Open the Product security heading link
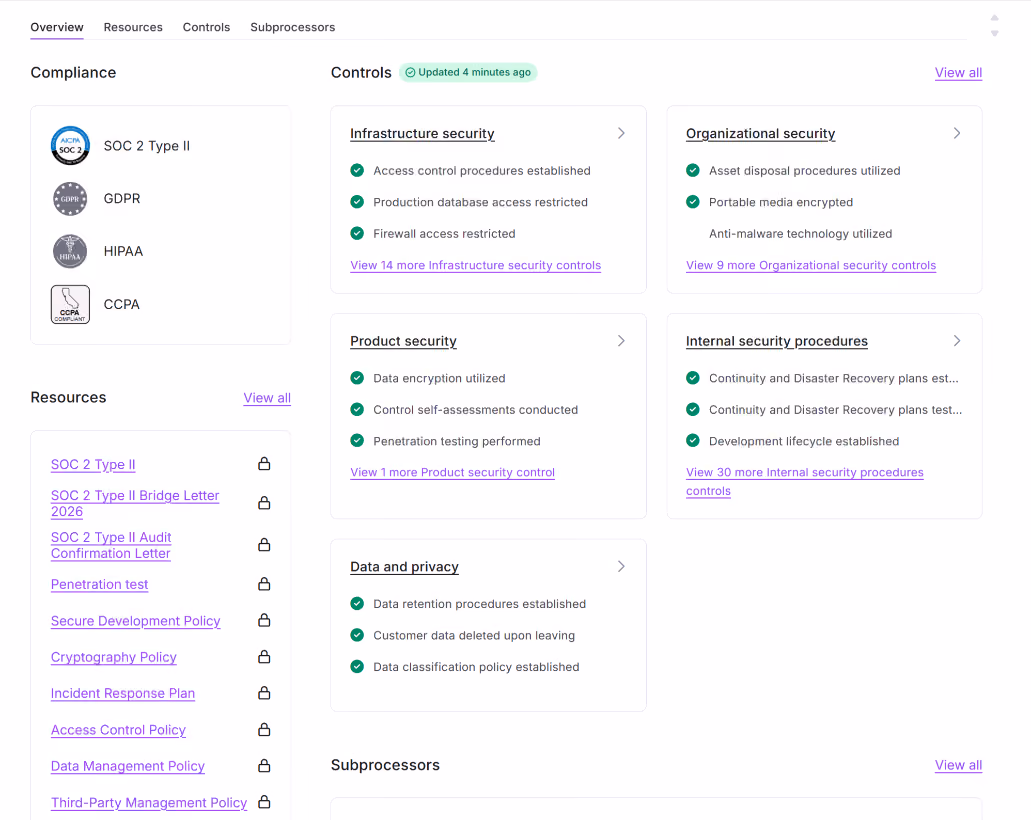 click(403, 341)
